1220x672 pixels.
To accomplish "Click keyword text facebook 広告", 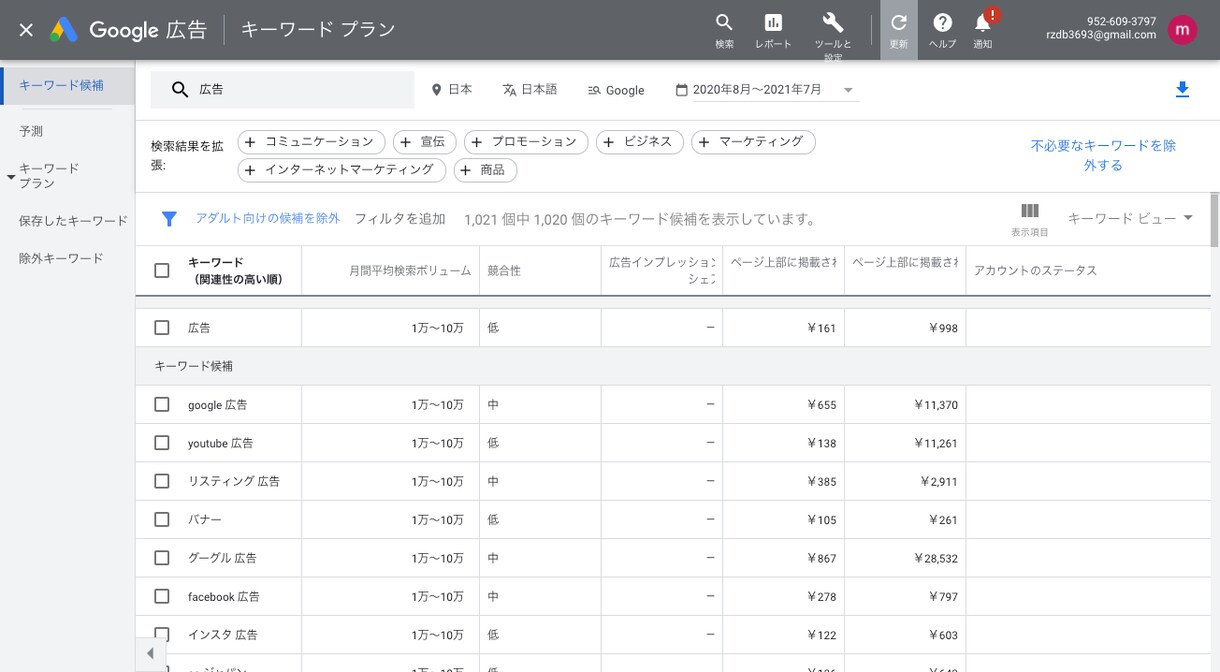I will tap(224, 596).
